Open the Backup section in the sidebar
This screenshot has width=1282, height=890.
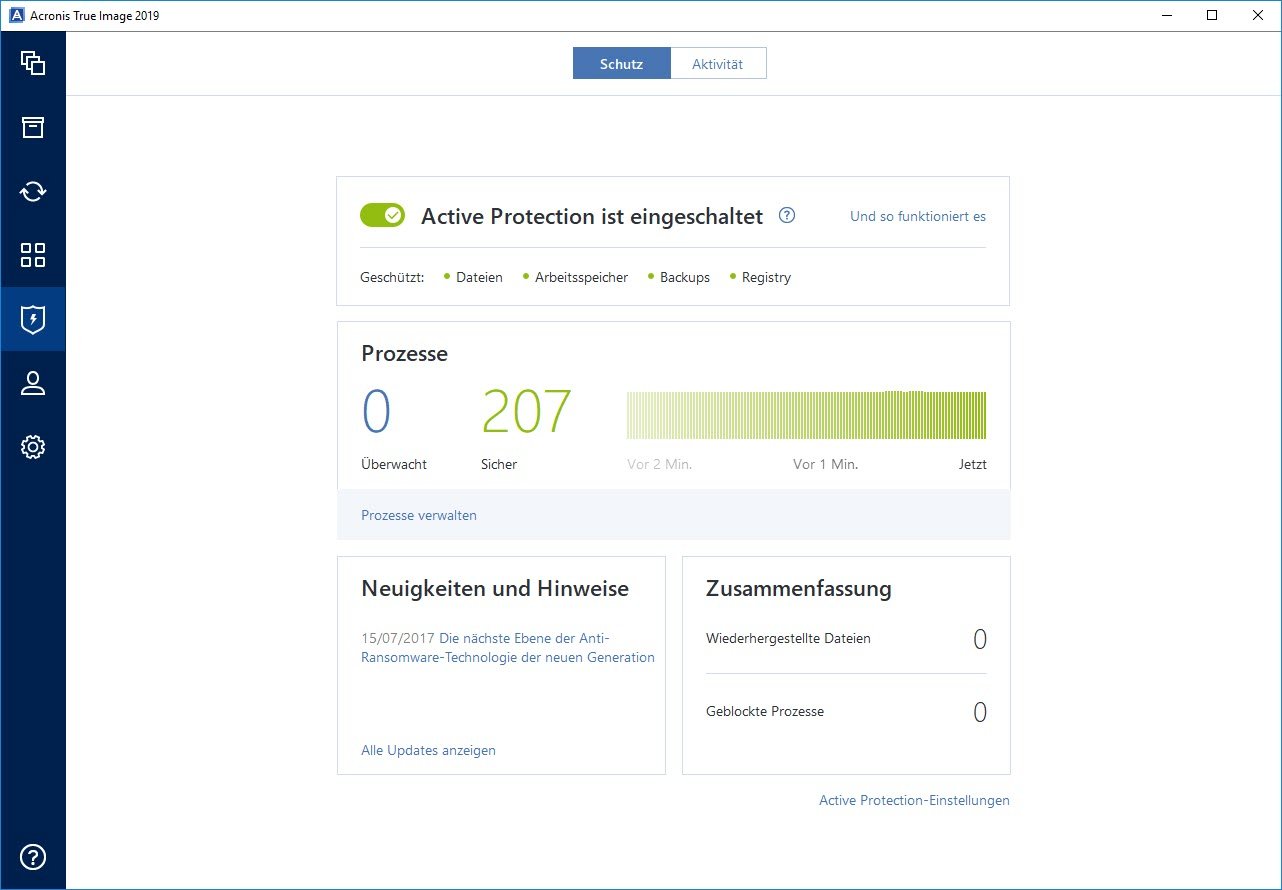[x=33, y=63]
